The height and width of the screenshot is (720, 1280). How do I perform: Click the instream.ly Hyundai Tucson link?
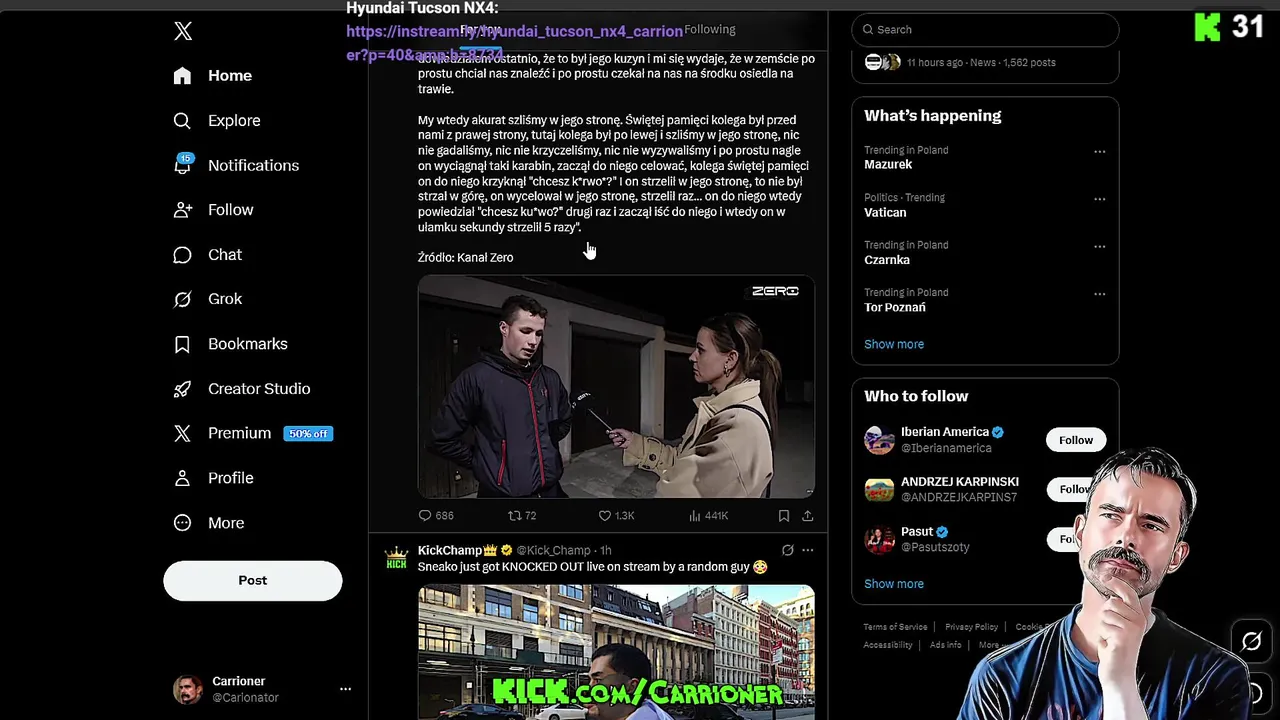pos(514,43)
